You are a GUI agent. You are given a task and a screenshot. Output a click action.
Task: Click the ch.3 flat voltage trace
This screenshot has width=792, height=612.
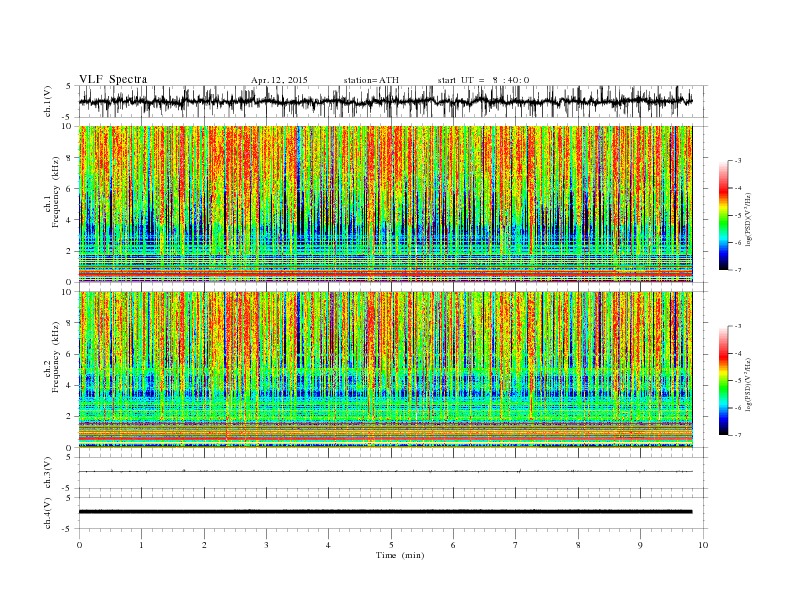pyautogui.click(x=385, y=472)
